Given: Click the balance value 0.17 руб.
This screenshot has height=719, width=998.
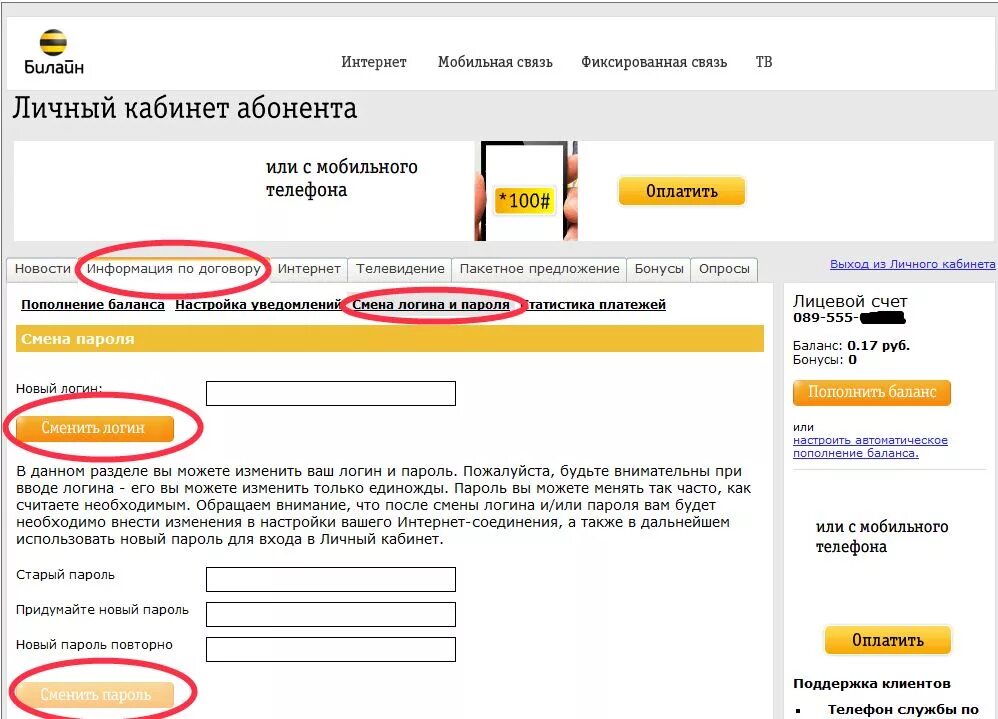Looking at the screenshot, I should click(x=878, y=346).
